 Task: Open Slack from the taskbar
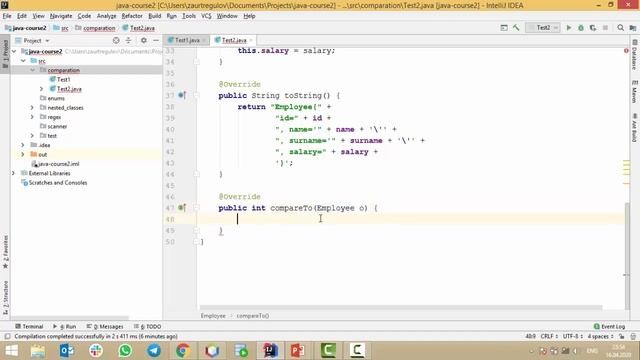[x=96, y=350]
